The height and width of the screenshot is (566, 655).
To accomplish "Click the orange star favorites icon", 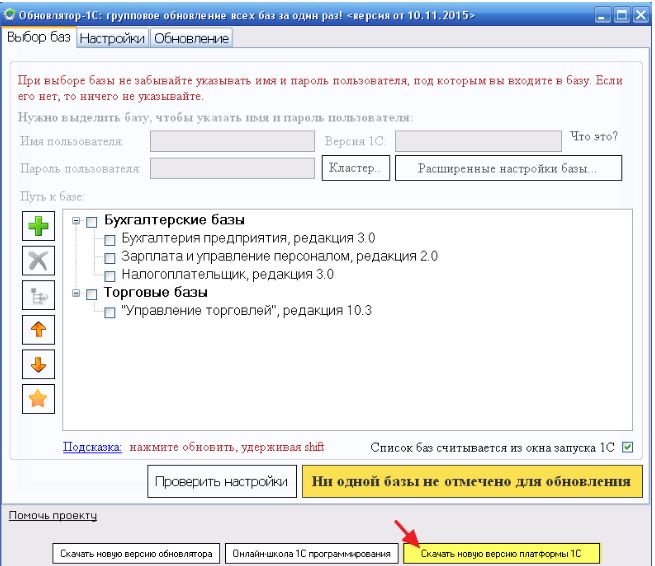I will 38,399.
